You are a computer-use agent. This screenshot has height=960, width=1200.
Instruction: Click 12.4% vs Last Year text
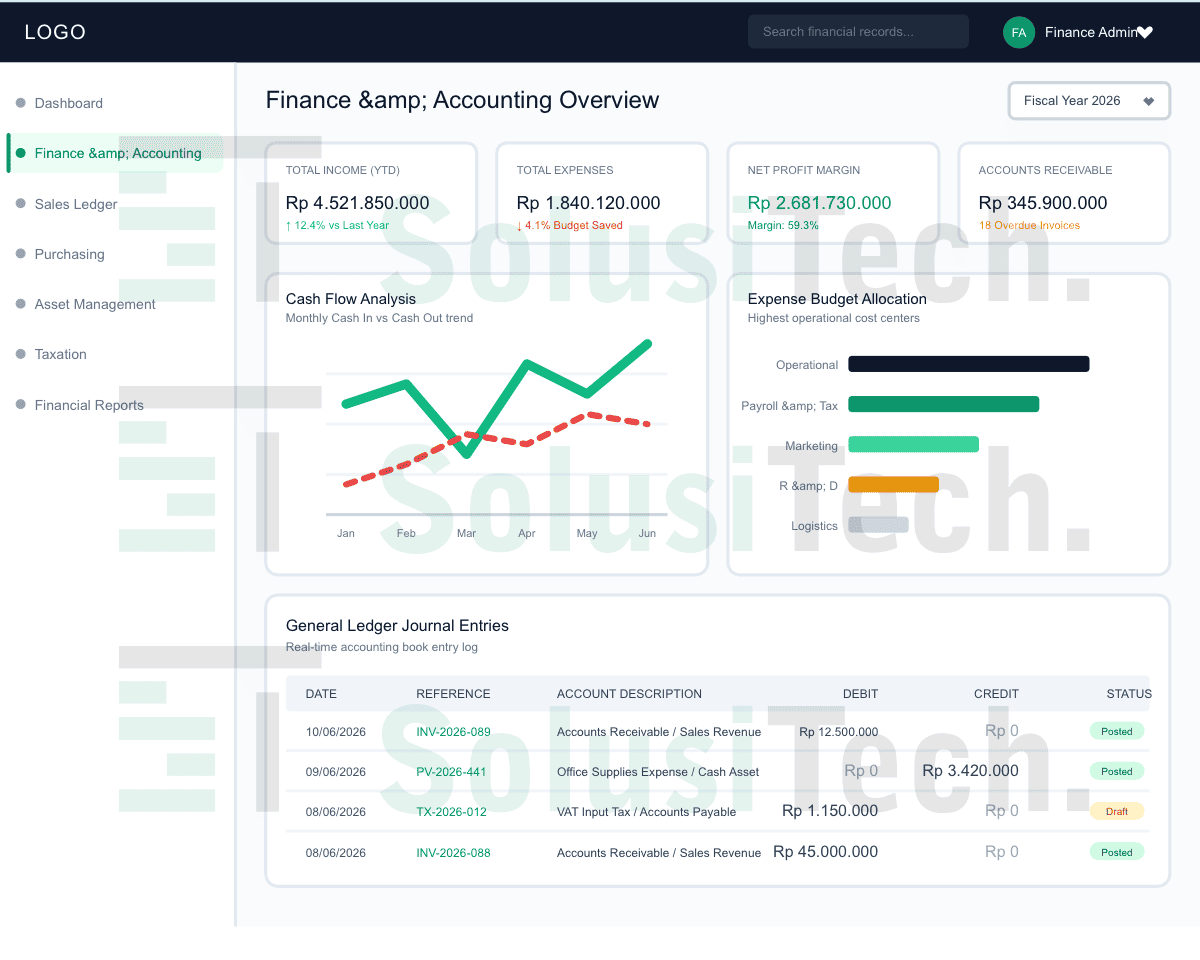pyautogui.click(x=337, y=226)
